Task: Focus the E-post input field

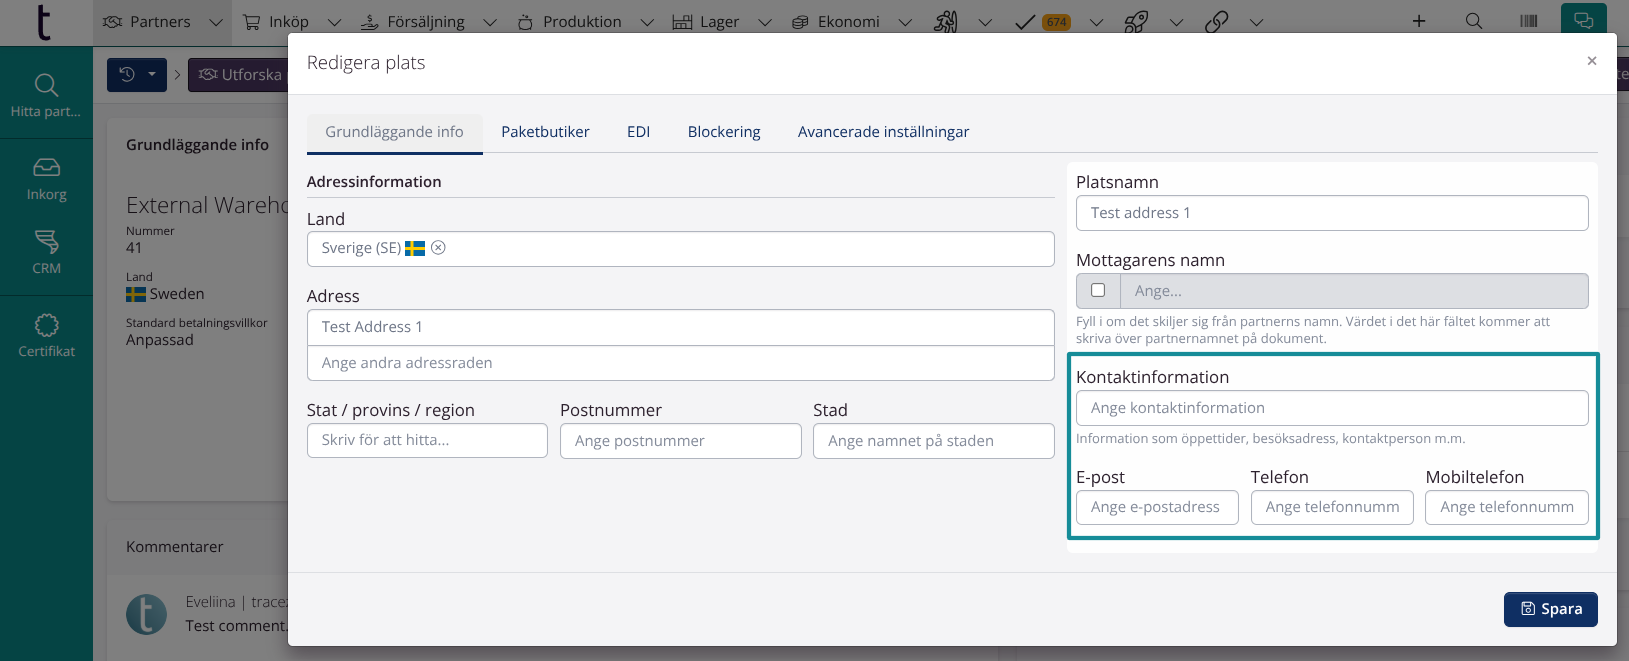Action: pos(1157,507)
